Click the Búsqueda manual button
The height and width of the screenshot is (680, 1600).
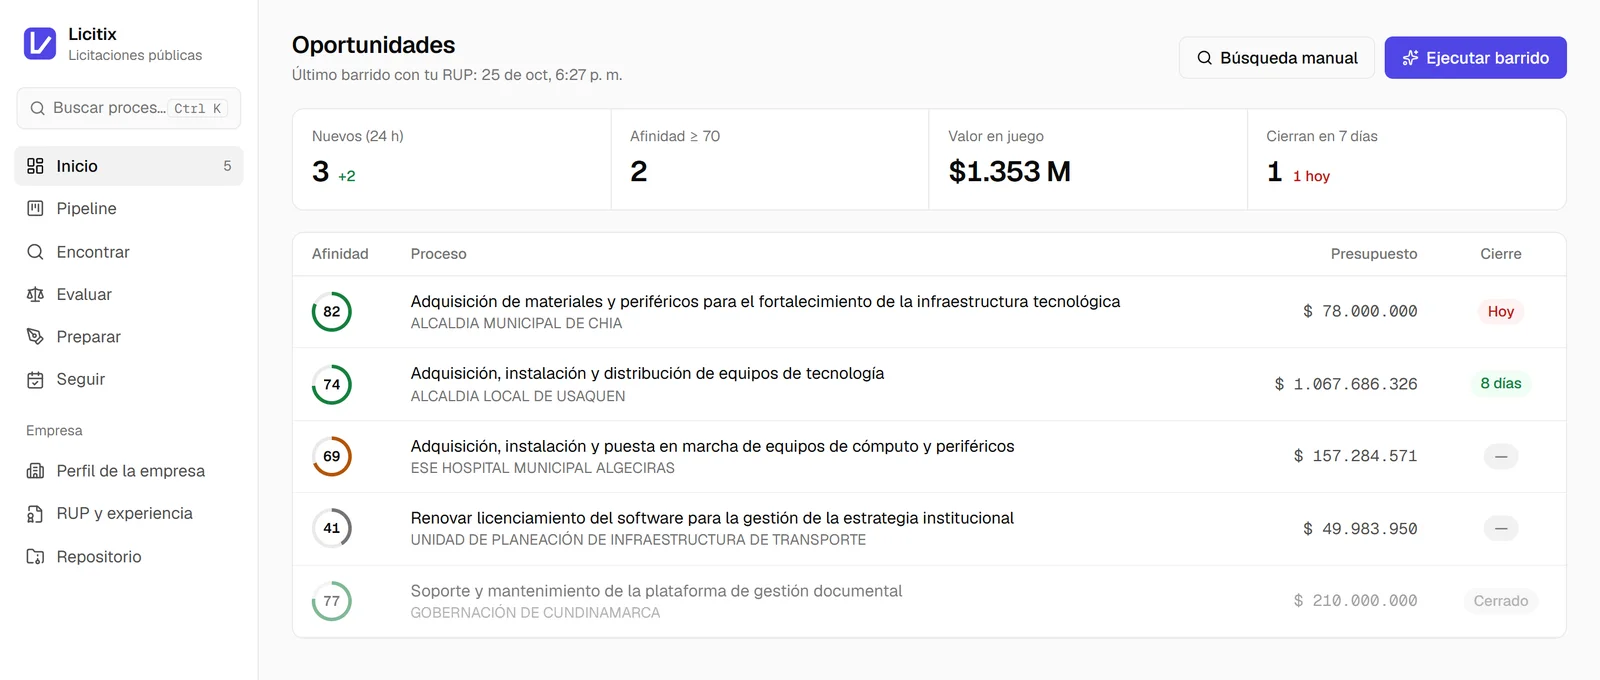click(x=1277, y=58)
